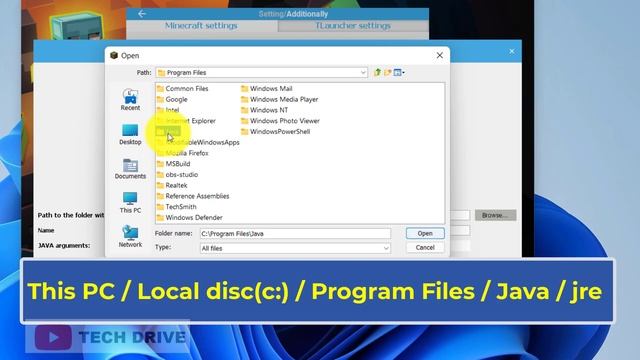Screen dimensions: 640x360
Task: Click back arrow in TLauncher settings
Action: coord(142,14)
